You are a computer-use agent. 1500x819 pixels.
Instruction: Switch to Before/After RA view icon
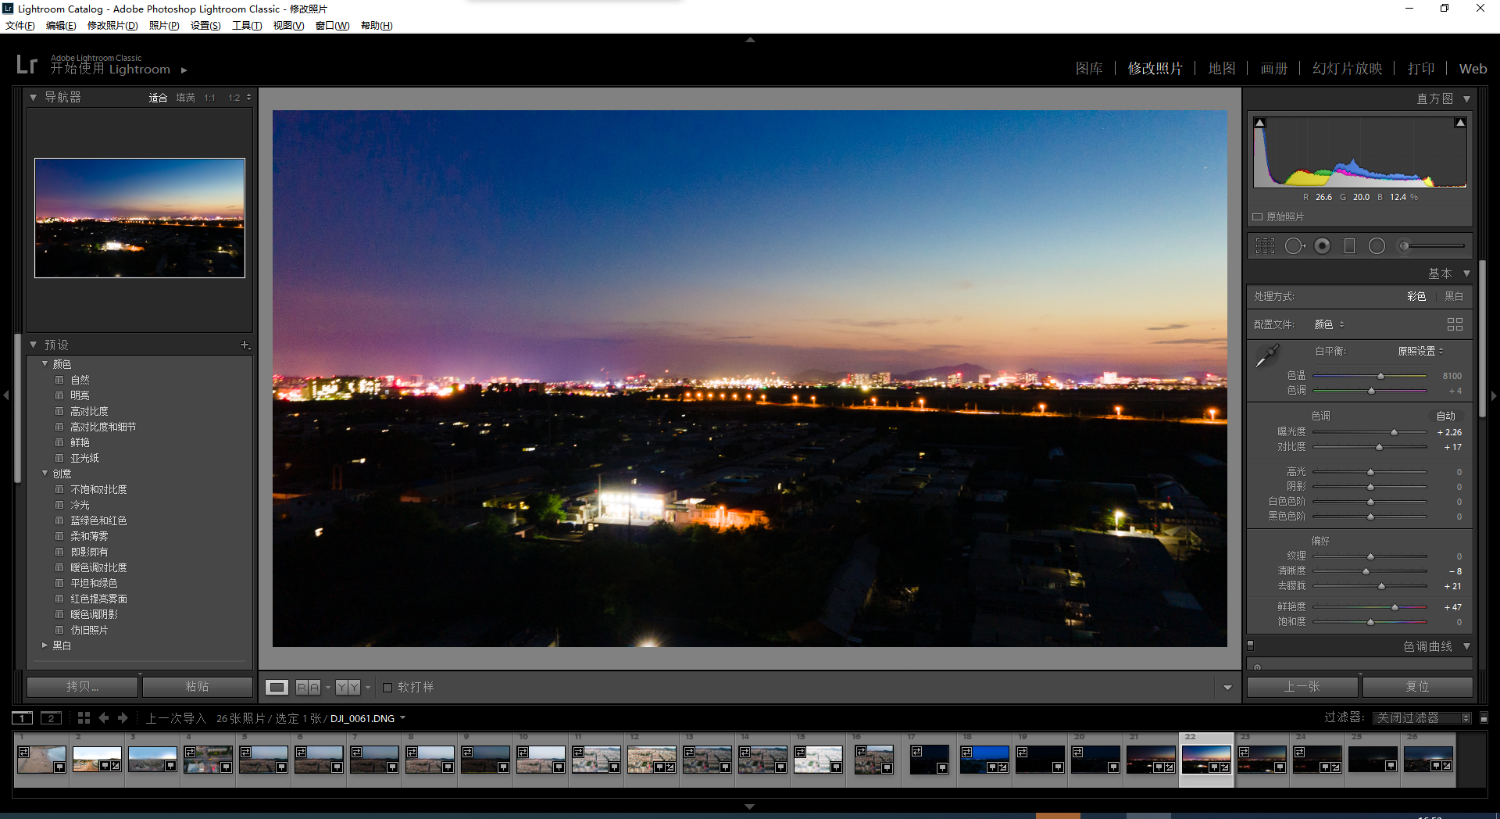pos(308,687)
